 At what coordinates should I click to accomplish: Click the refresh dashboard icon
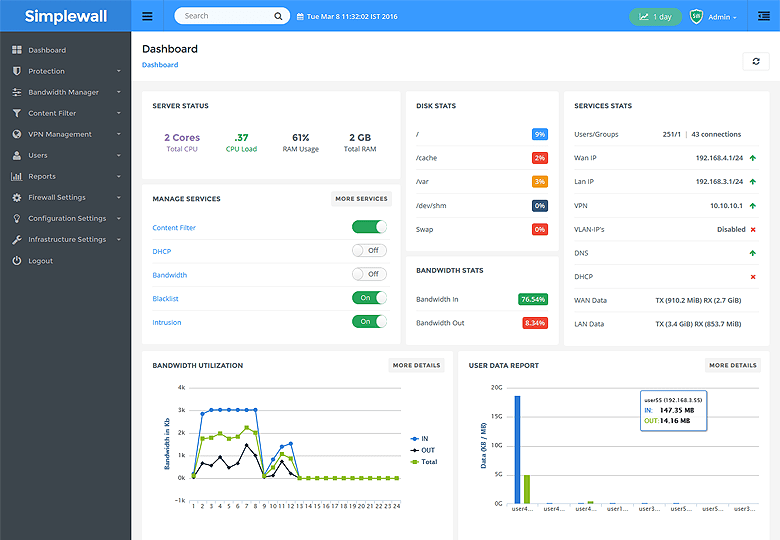(755, 61)
